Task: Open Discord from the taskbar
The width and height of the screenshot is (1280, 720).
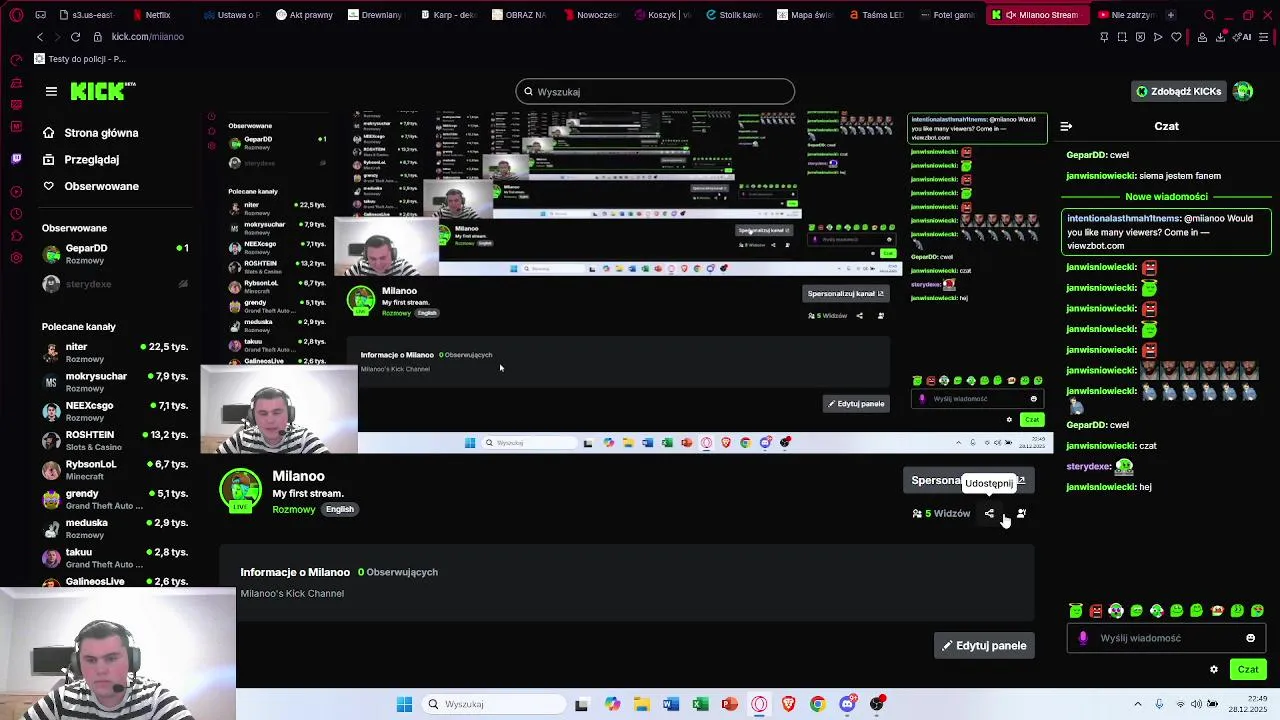Action: 847,704
